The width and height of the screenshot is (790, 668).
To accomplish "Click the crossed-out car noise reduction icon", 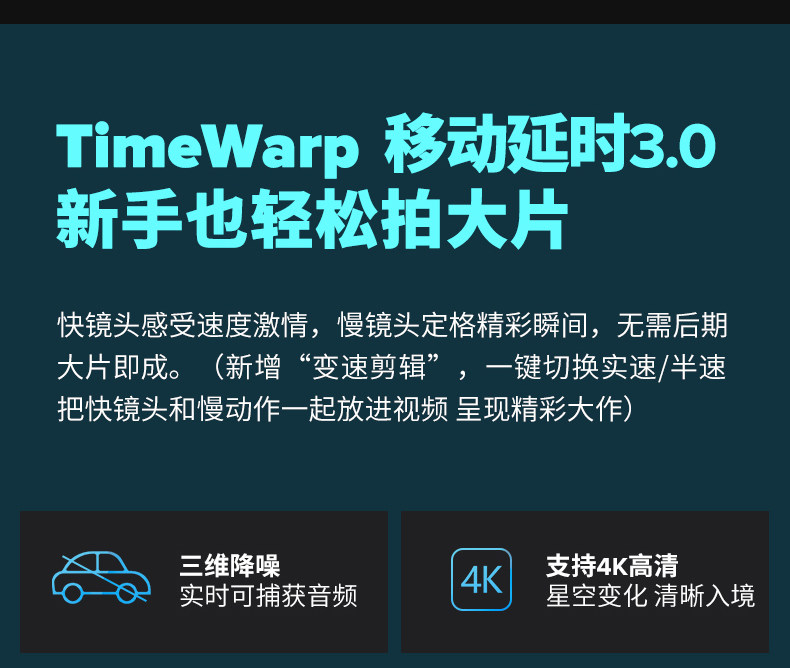I will coord(101,577).
